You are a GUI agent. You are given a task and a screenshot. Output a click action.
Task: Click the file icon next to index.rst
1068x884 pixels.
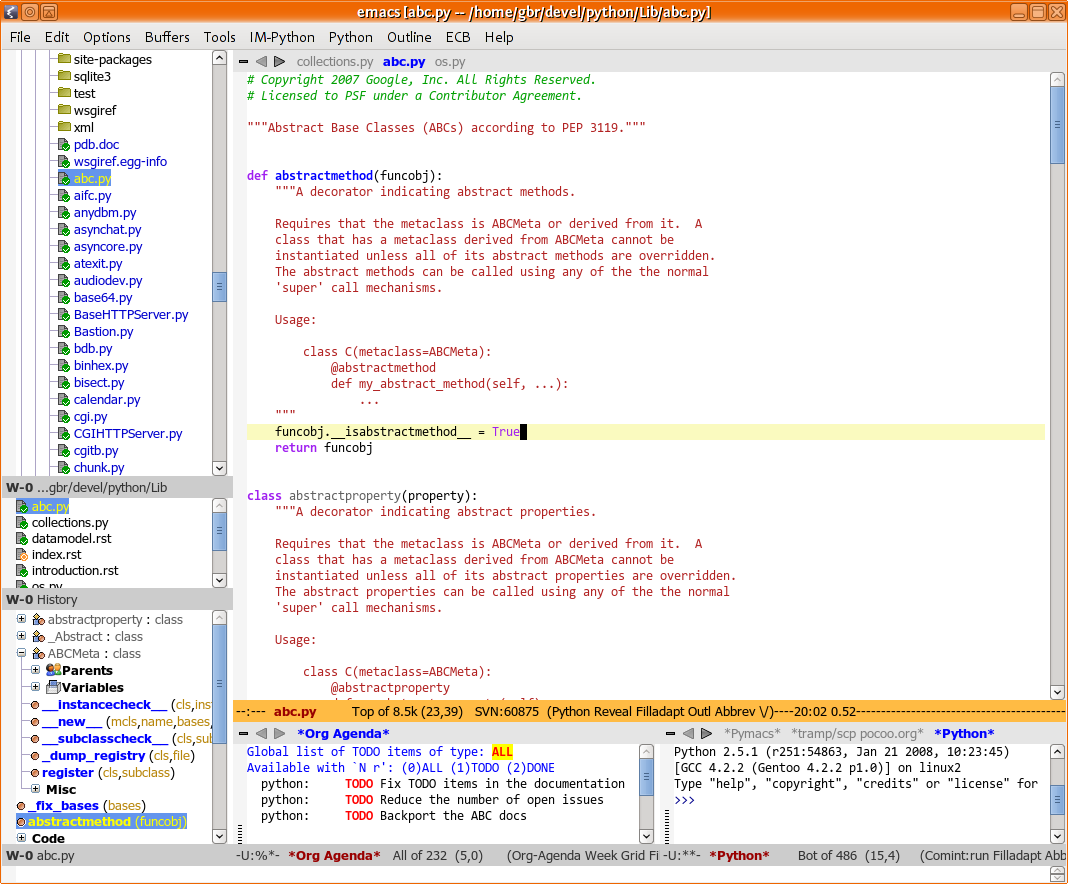pos(22,555)
